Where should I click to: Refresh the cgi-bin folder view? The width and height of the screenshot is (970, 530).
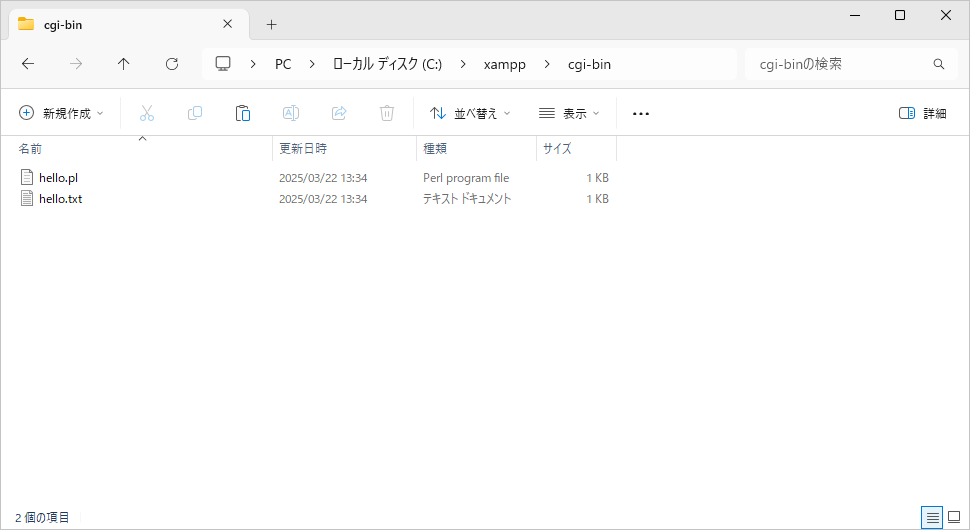click(172, 64)
